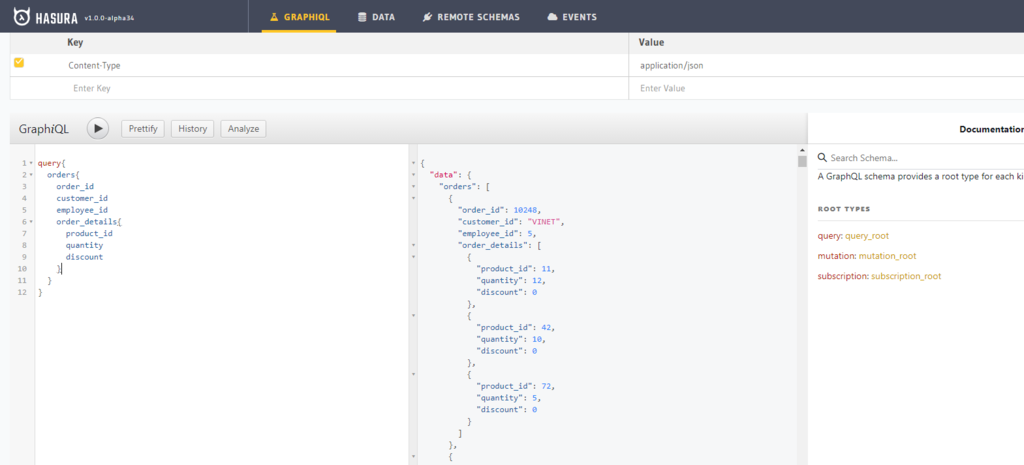Click the search magnifier in Documentation
The width and height of the screenshot is (1024, 465).
click(822, 157)
